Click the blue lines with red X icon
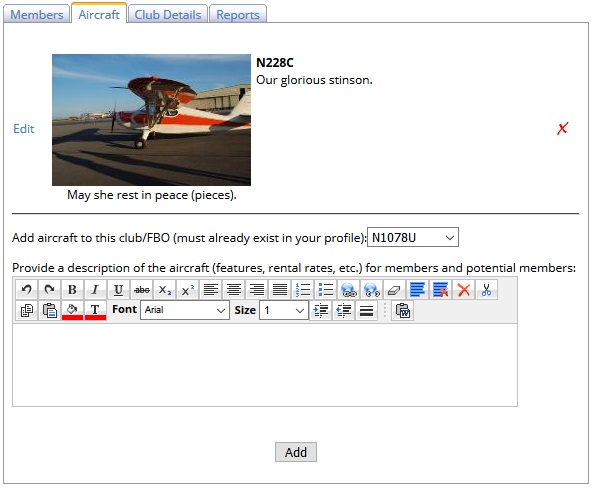Screen dimensions: 593x488 [441, 290]
